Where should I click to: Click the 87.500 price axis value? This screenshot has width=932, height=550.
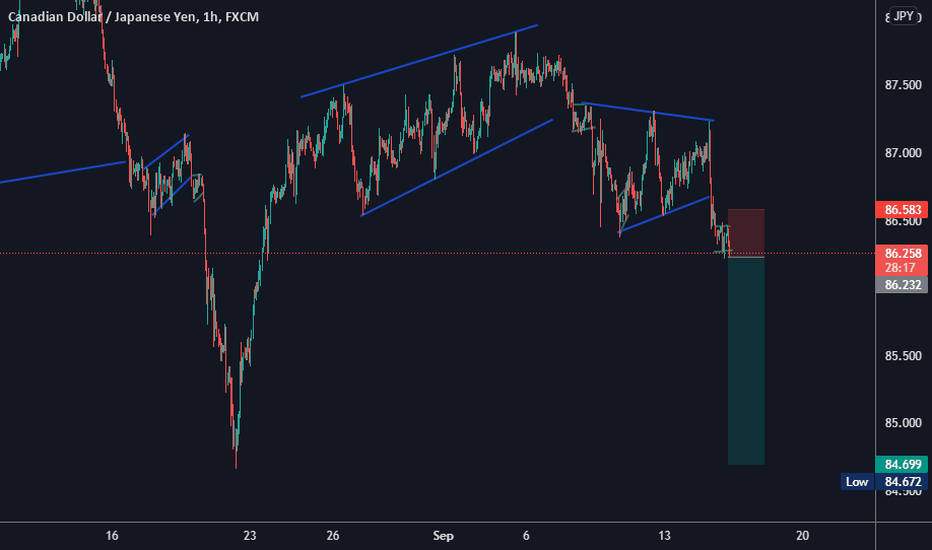tap(903, 86)
